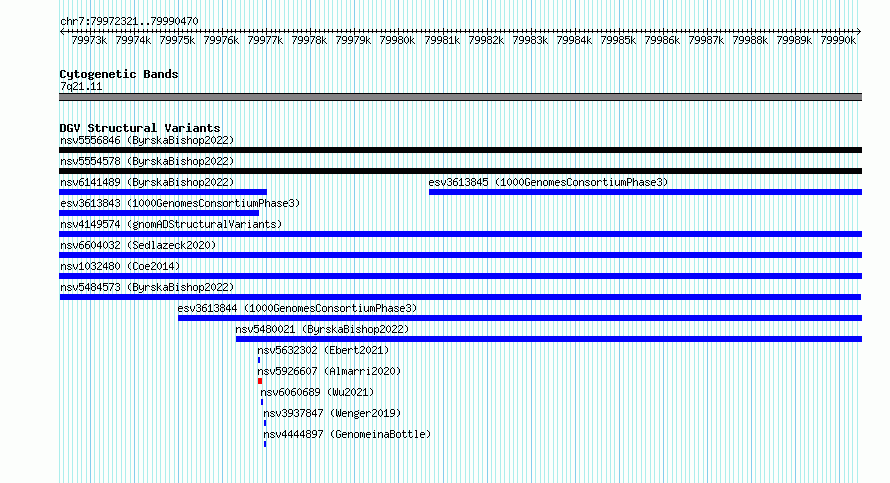
Task: Open nsv3937847 (Wenger2019) variant label
Action: coord(332,413)
